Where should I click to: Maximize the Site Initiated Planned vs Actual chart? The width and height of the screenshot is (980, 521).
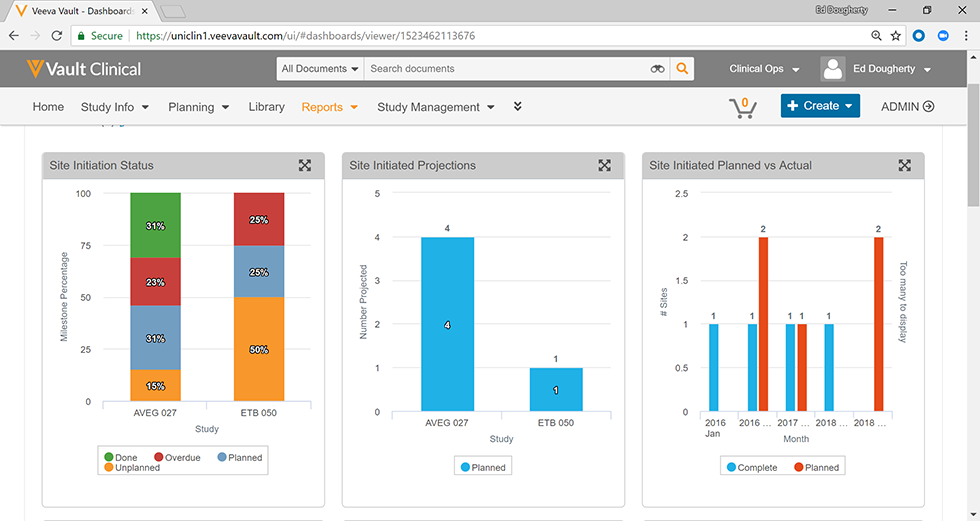tap(904, 166)
